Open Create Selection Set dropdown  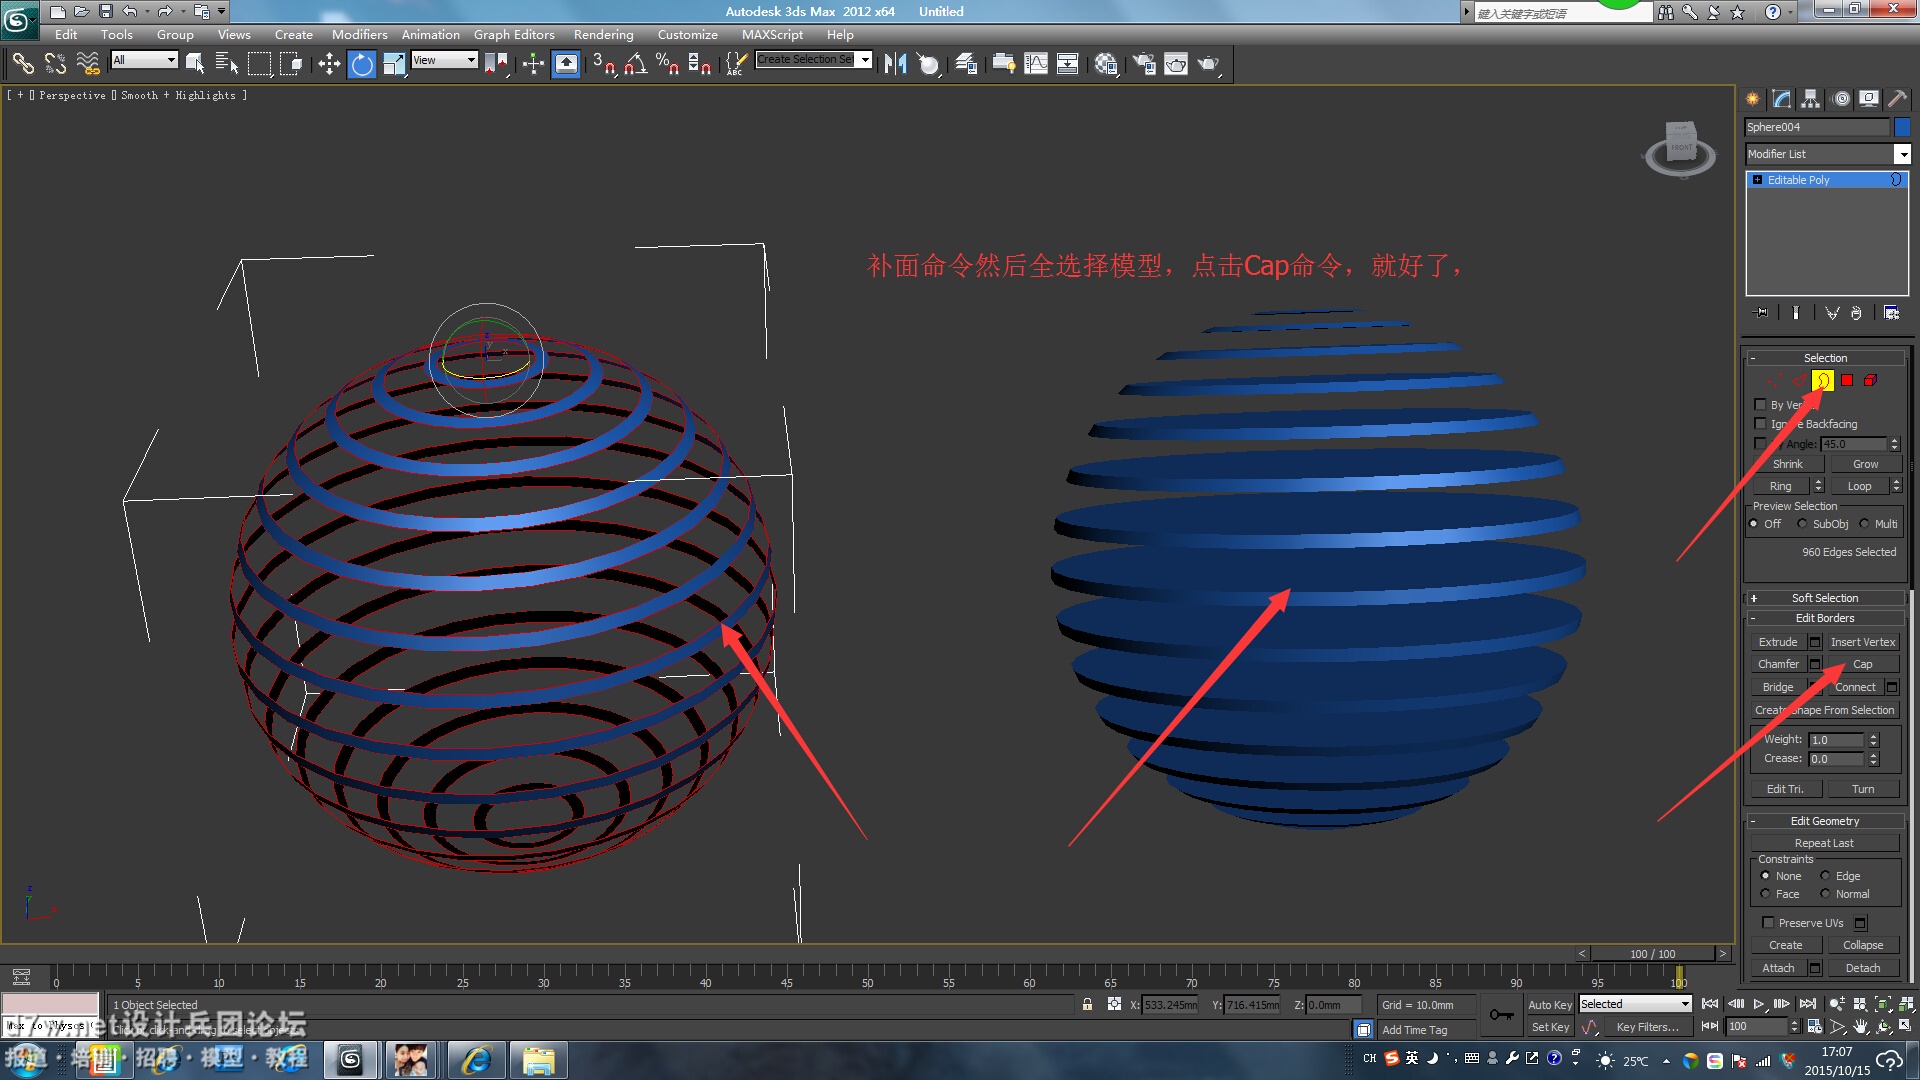point(813,59)
